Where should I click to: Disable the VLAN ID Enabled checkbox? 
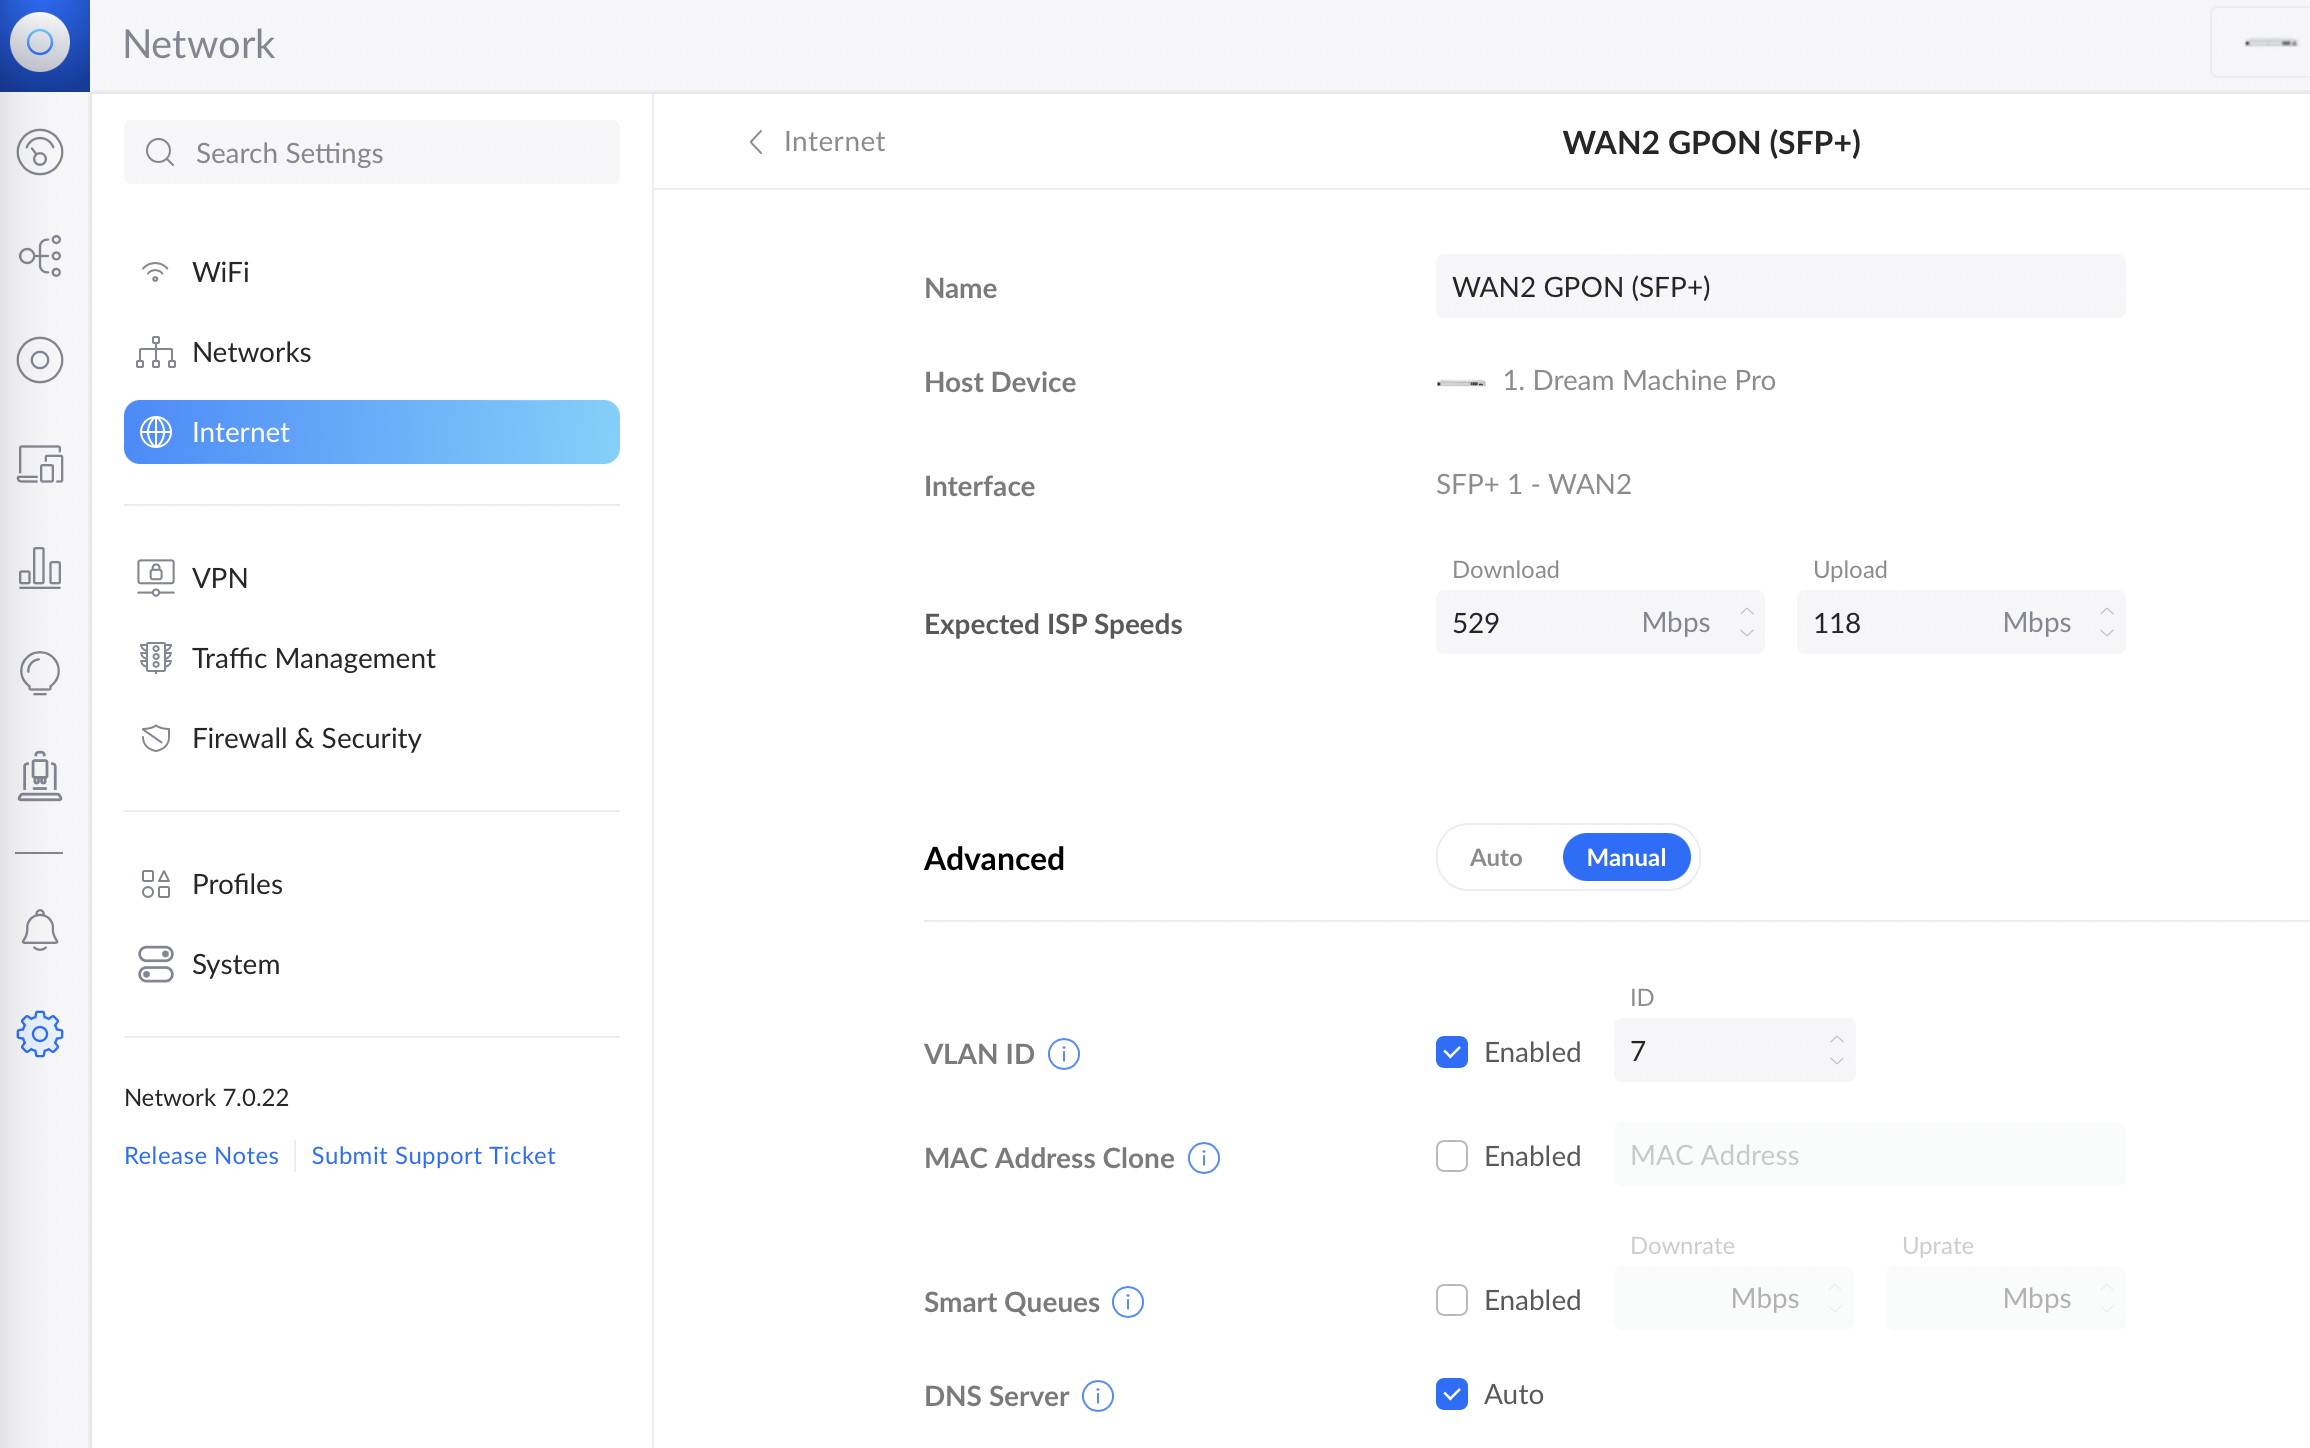pos(1452,1052)
